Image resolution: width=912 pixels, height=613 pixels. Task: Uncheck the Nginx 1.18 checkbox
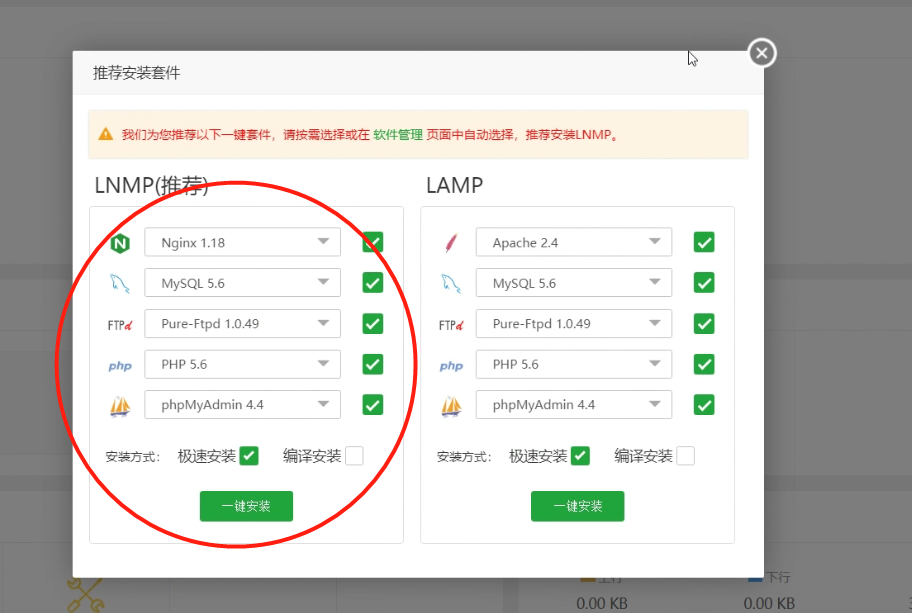pyautogui.click(x=372, y=242)
